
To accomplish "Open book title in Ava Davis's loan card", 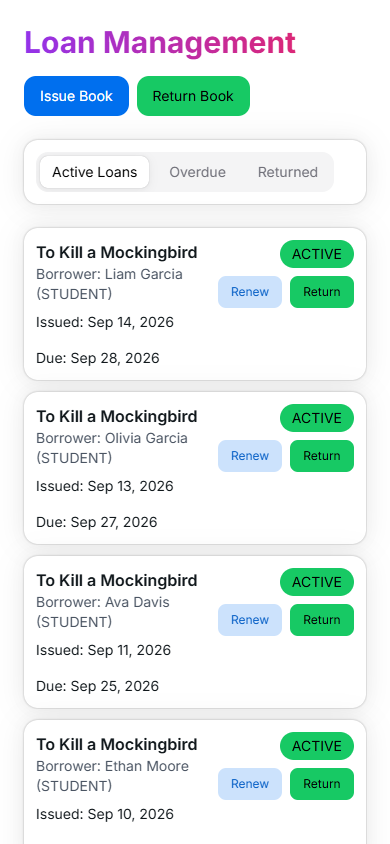I will [117, 580].
